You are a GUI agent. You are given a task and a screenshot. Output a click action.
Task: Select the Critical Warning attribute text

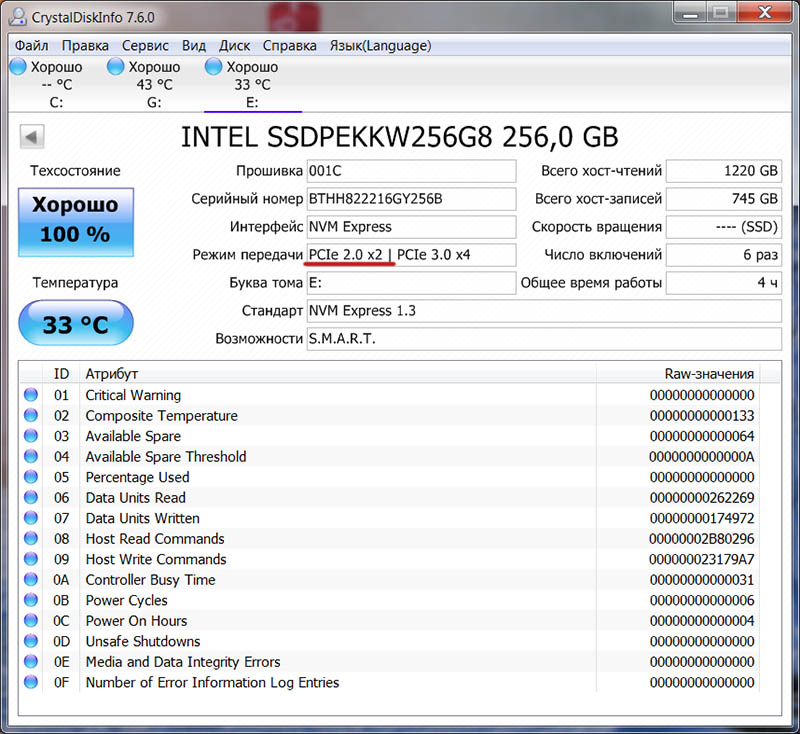point(133,395)
